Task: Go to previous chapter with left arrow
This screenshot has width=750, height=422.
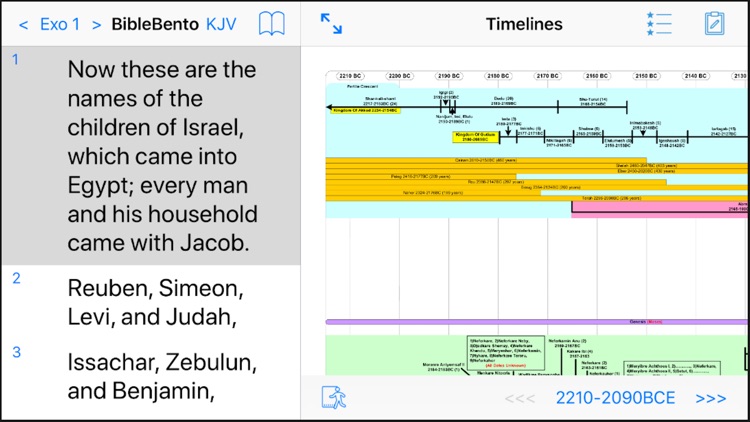Action: (23, 24)
